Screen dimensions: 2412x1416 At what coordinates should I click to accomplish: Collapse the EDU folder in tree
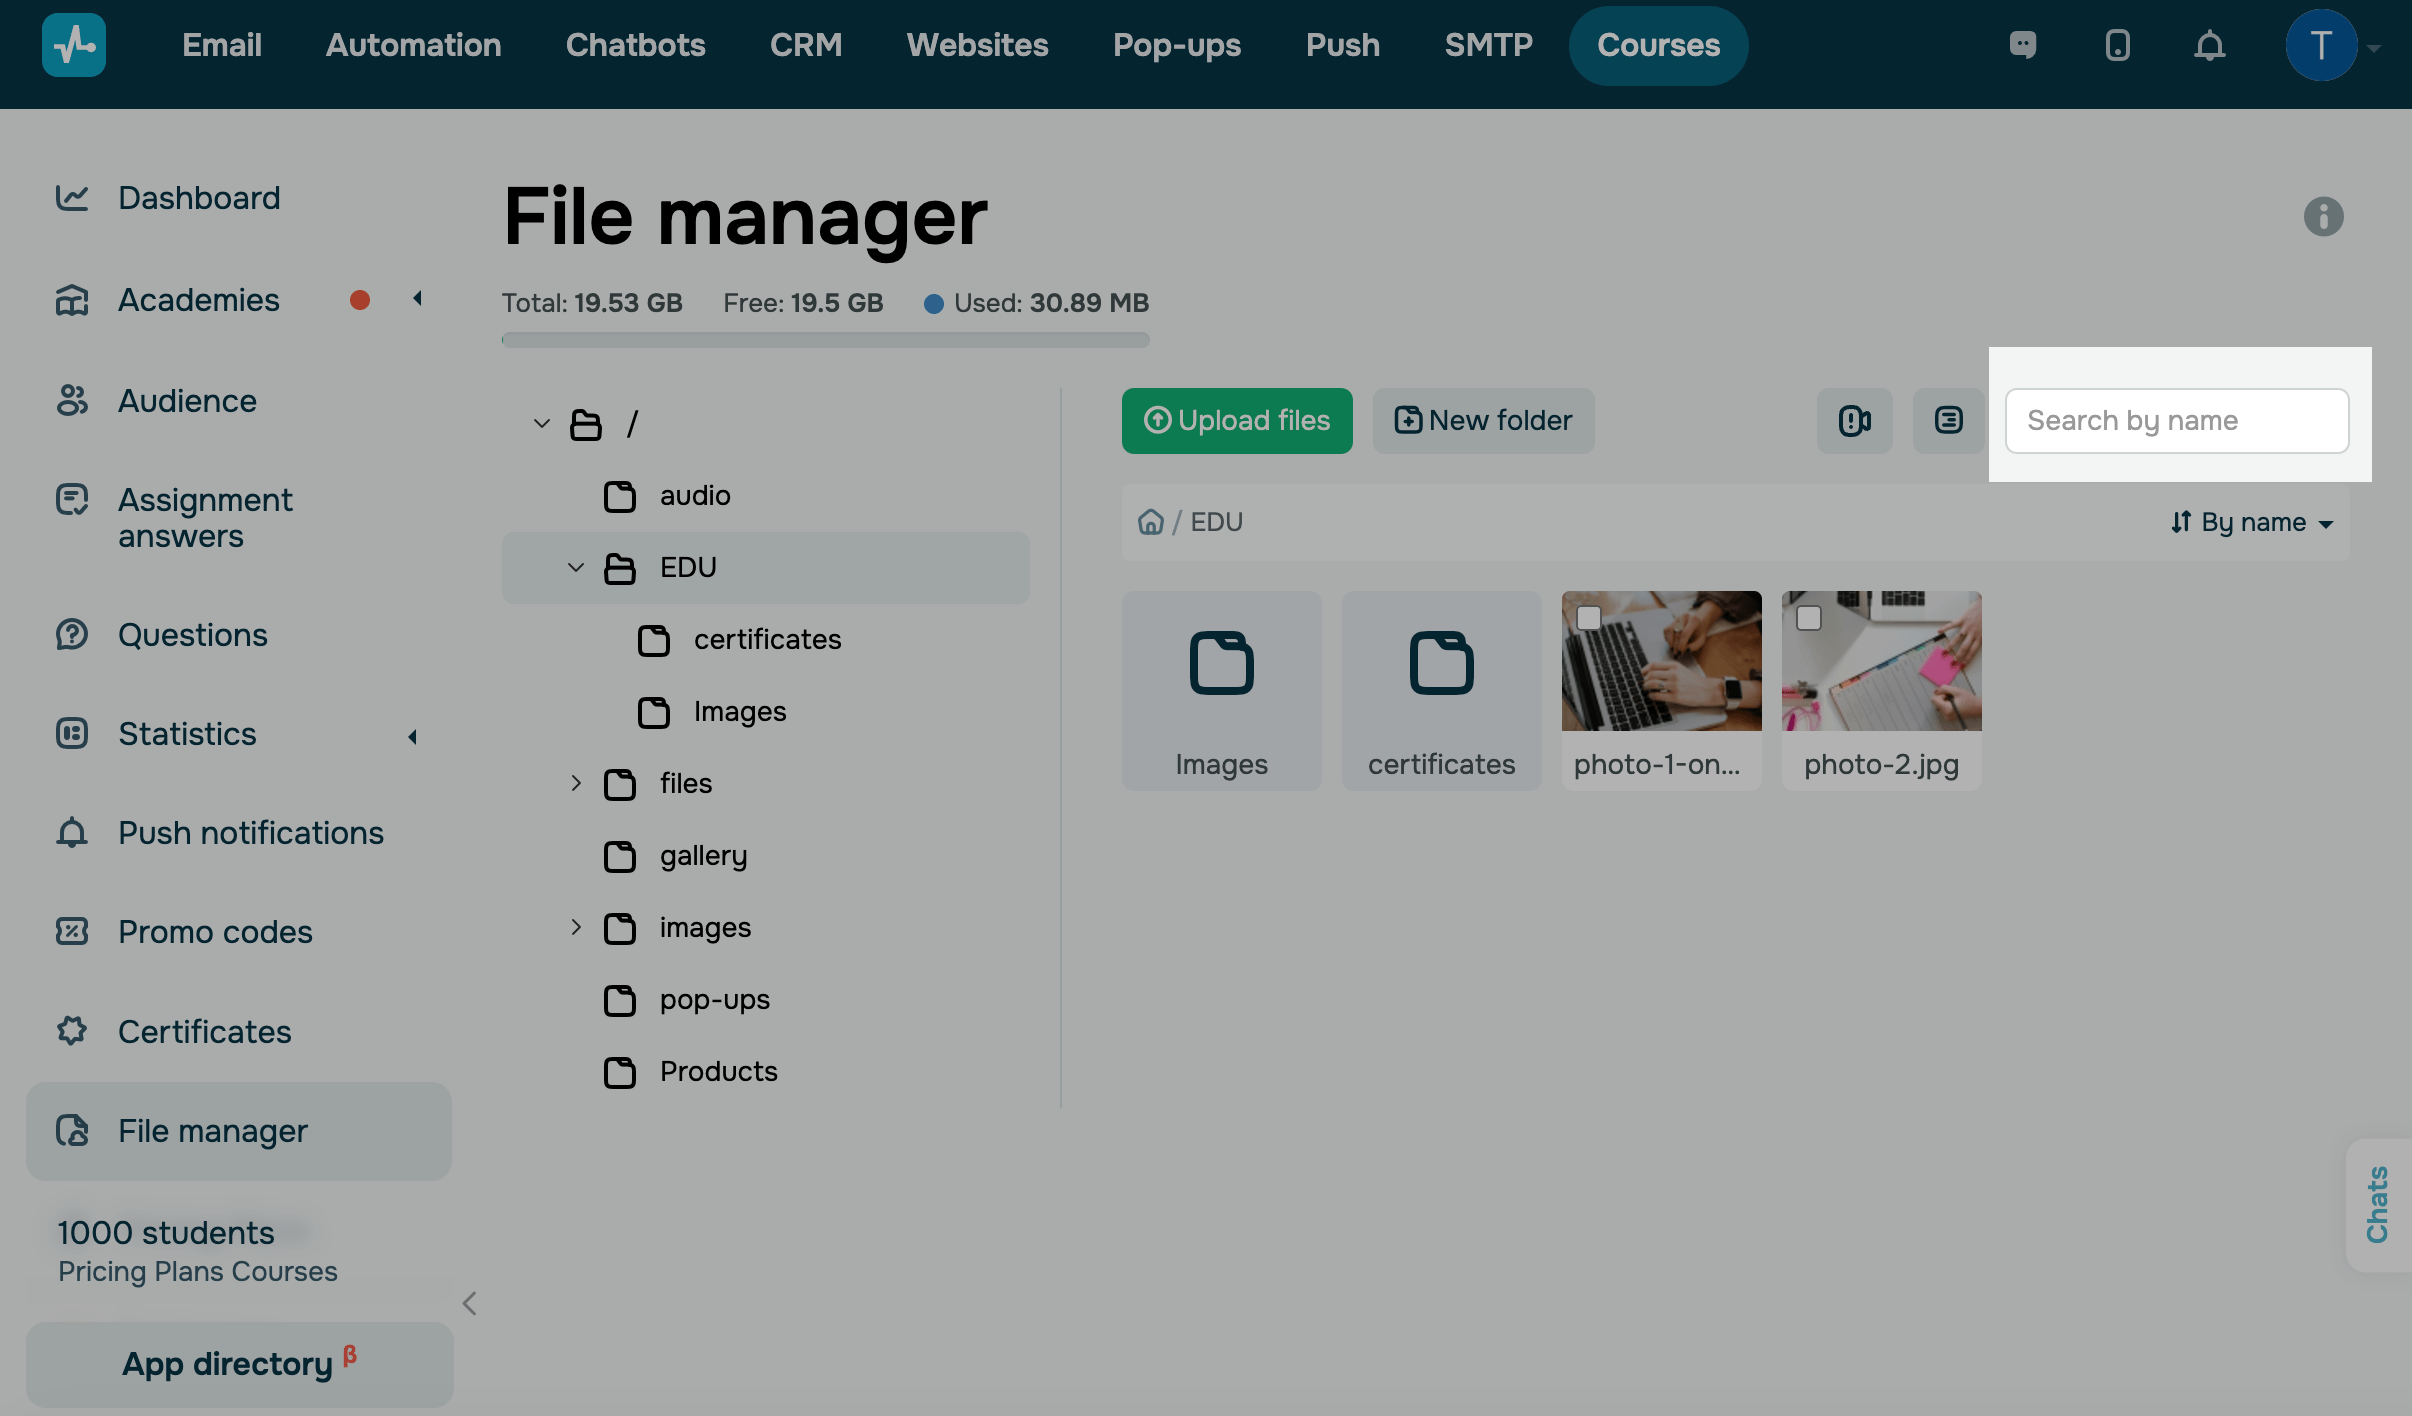point(576,568)
